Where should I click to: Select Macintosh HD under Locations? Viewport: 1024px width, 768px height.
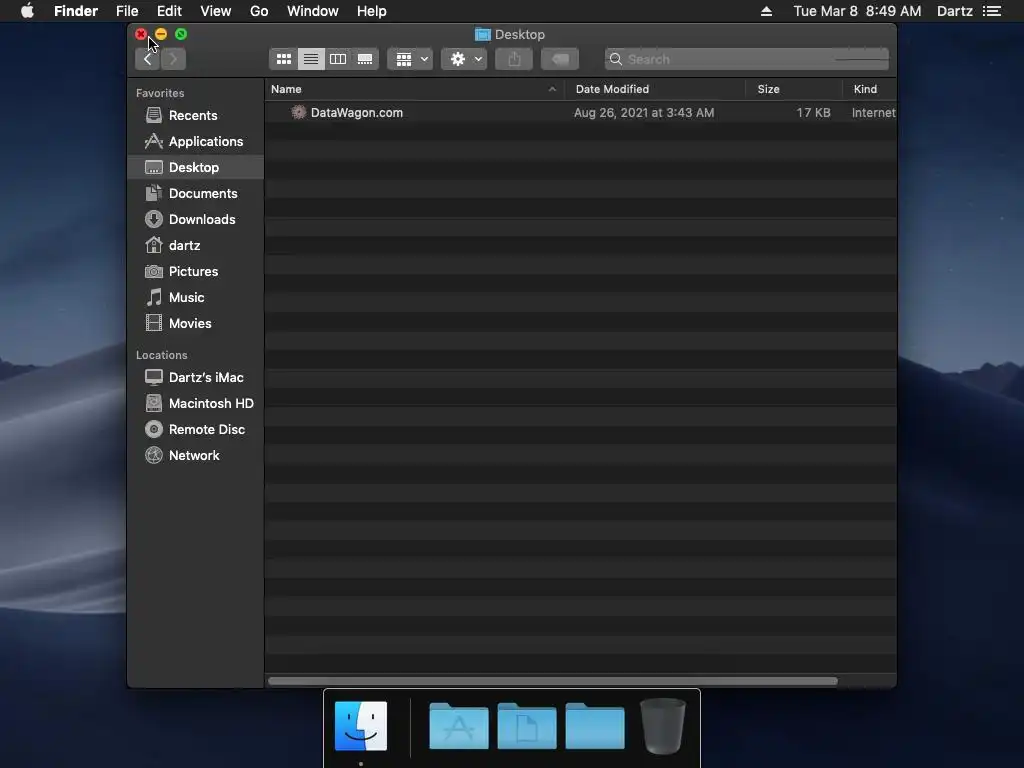[x=196, y=404]
